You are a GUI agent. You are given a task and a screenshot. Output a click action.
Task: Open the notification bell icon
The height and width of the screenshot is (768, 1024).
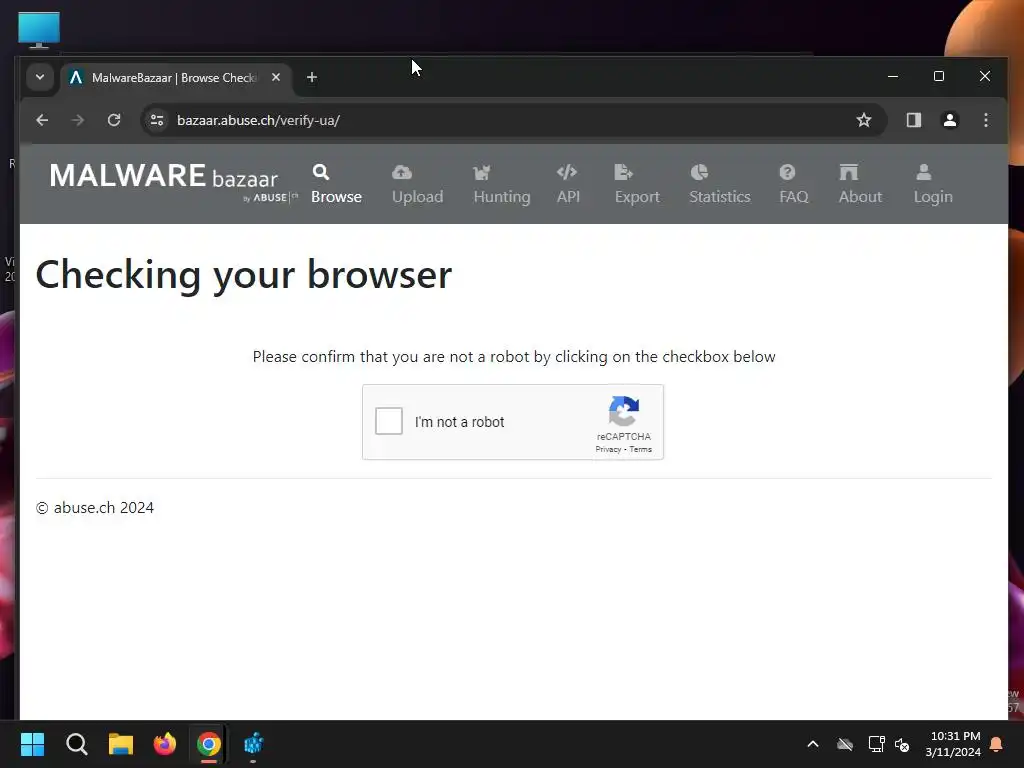[997, 744]
